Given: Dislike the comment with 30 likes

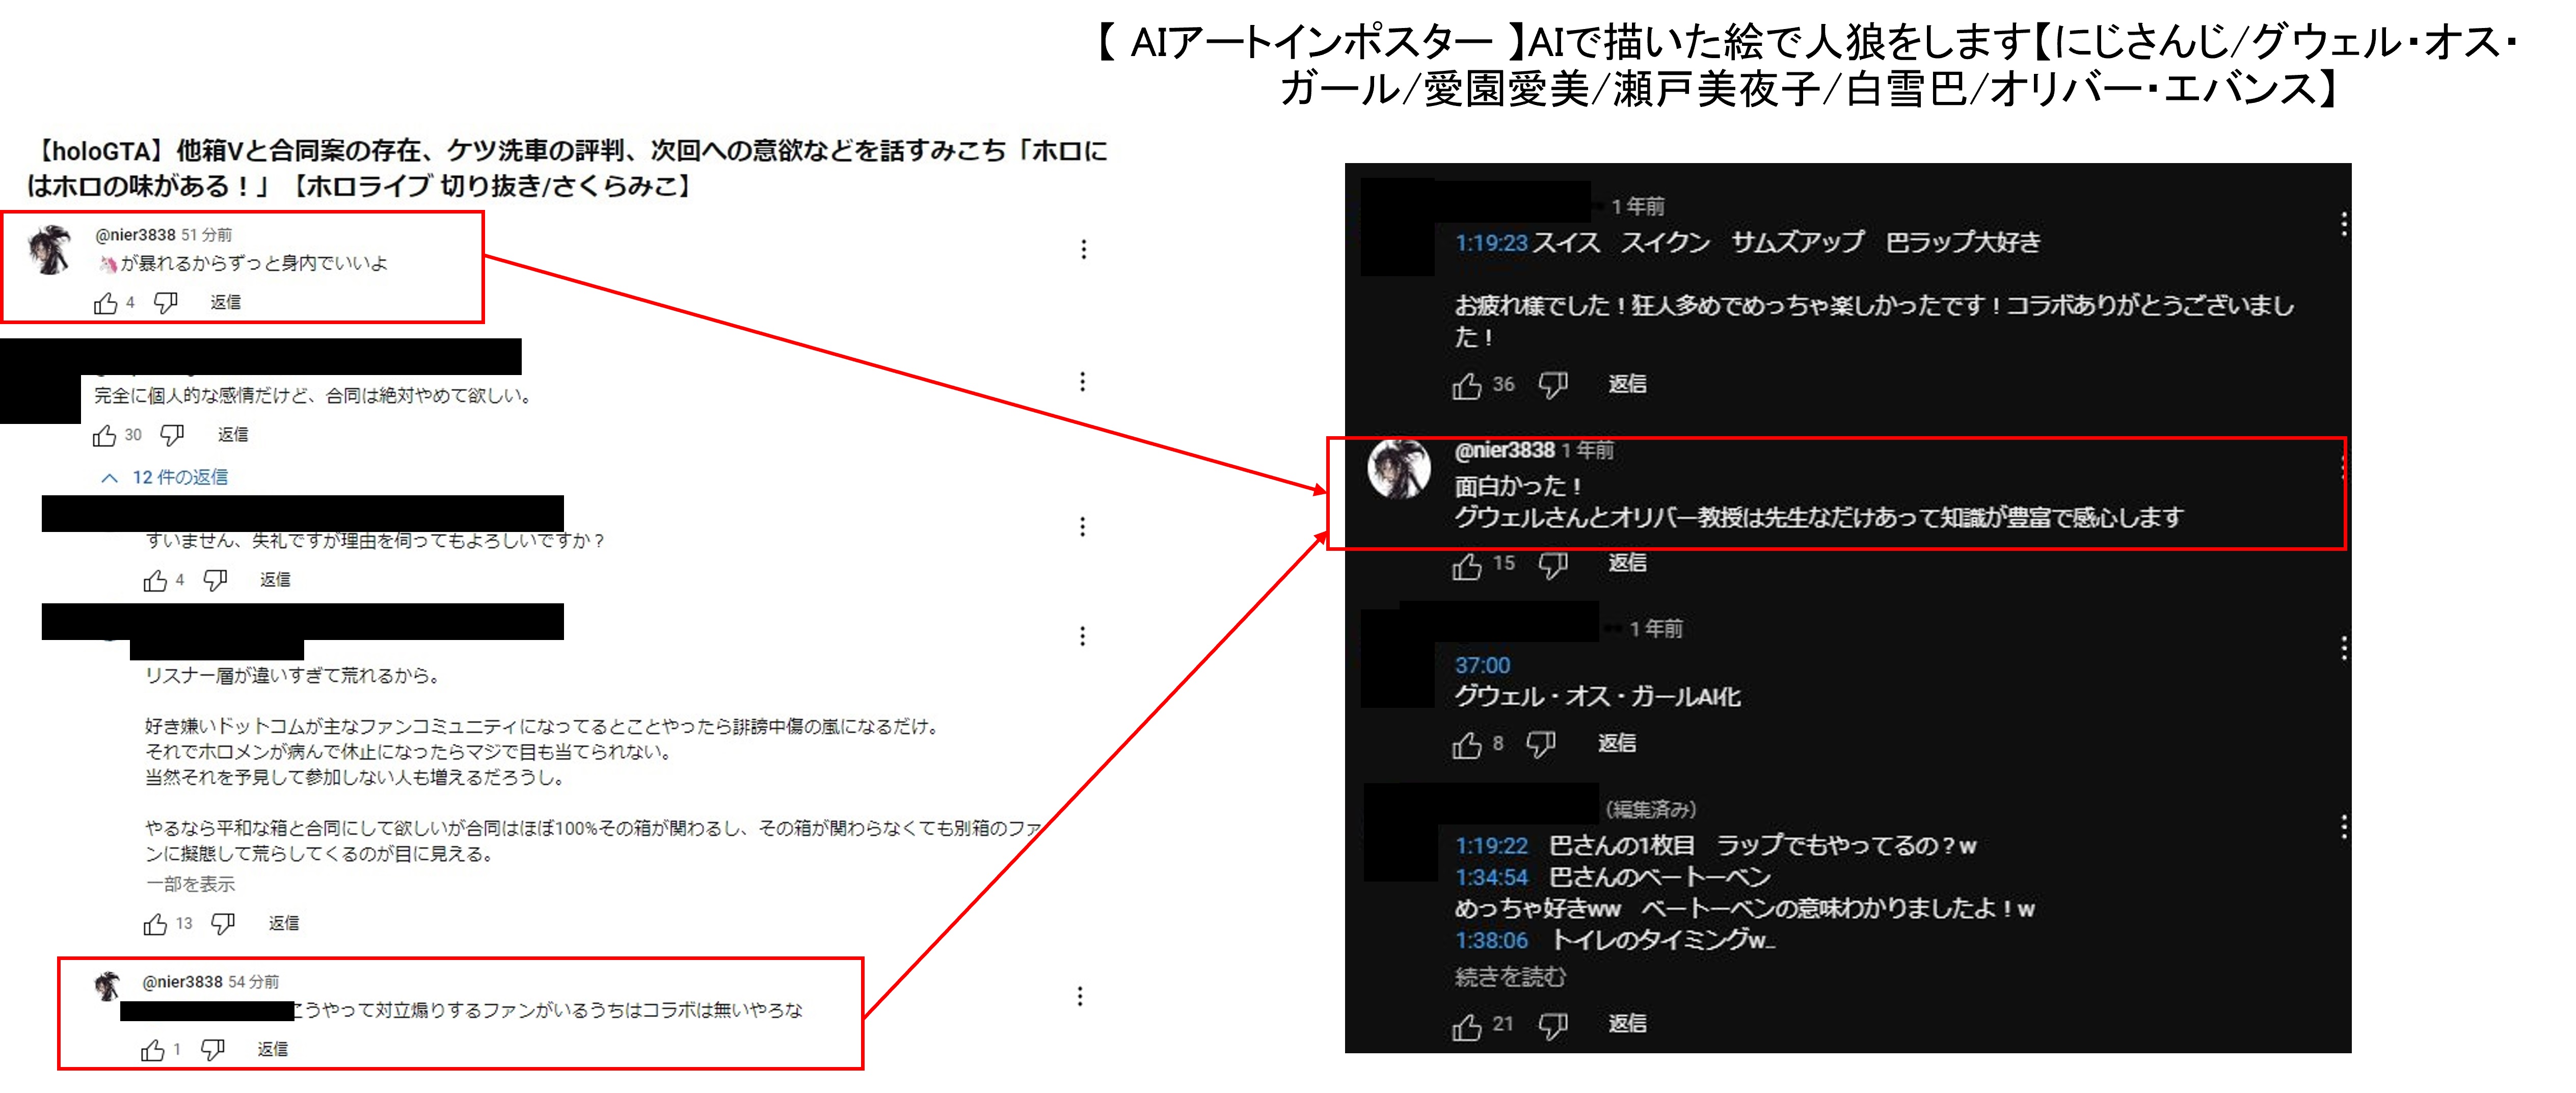Looking at the screenshot, I should tap(172, 435).
